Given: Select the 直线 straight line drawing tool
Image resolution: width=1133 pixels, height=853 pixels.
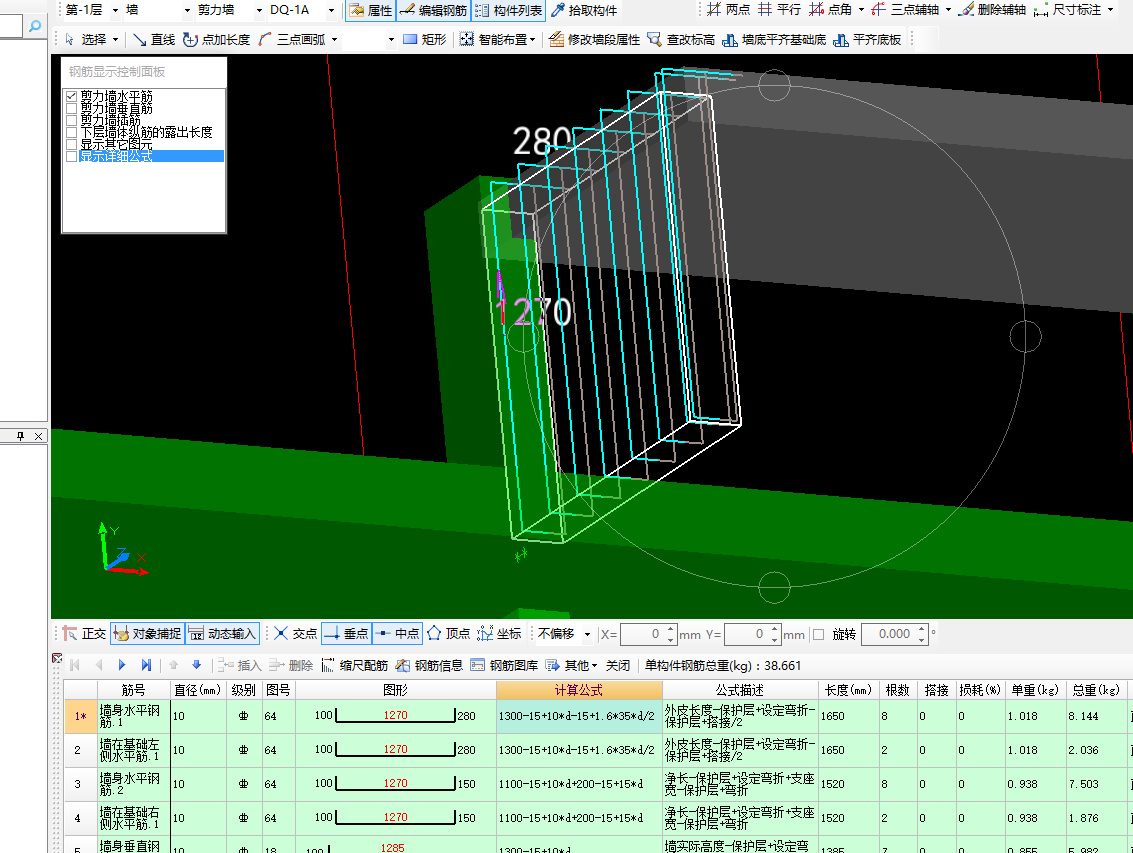Looking at the screenshot, I should [154, 39].
